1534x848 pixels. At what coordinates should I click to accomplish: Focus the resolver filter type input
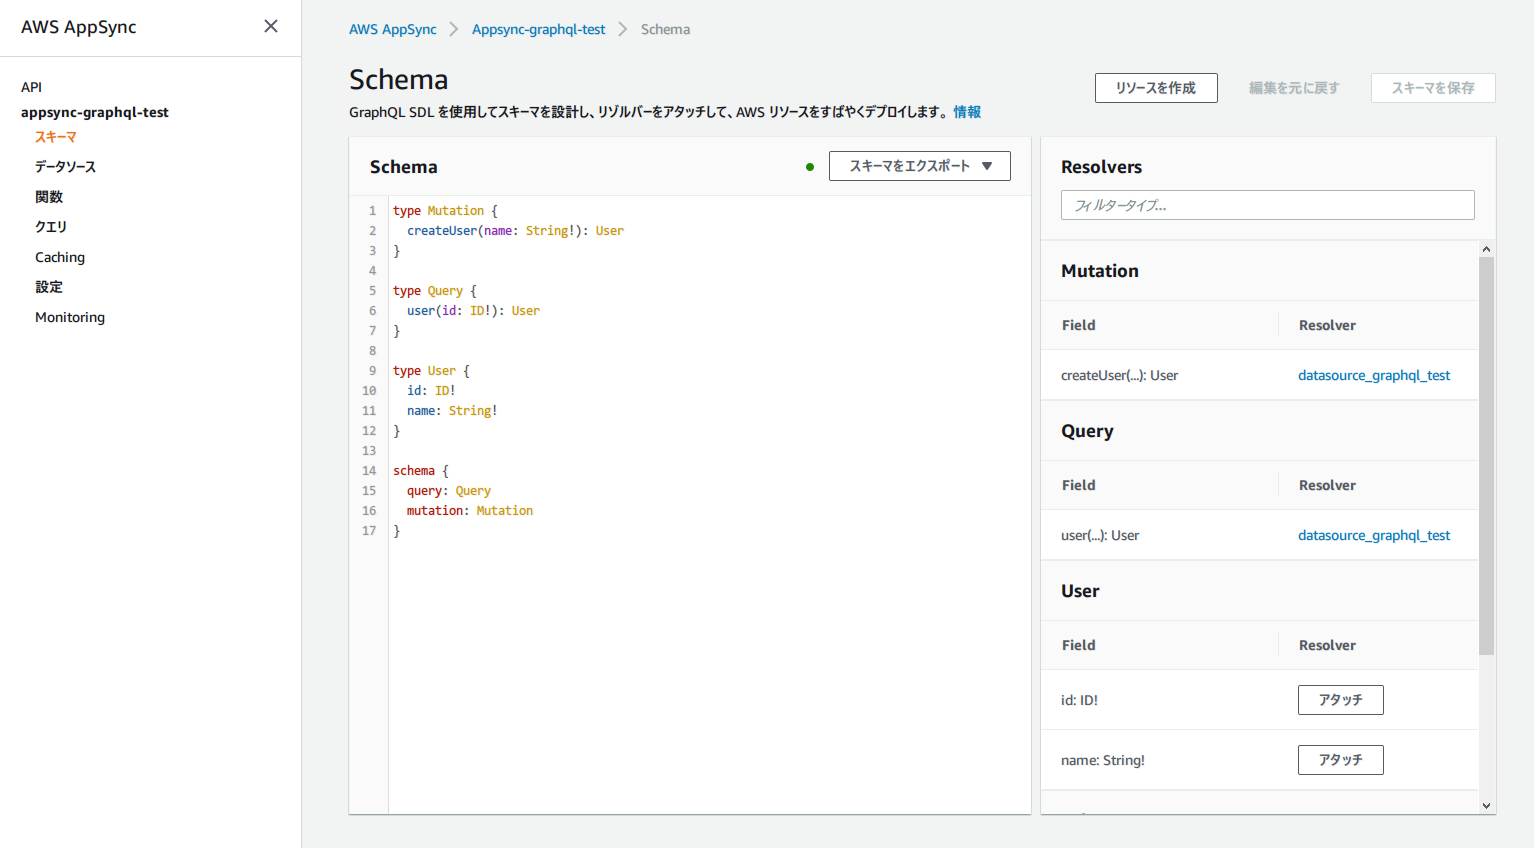(1267, 205)
